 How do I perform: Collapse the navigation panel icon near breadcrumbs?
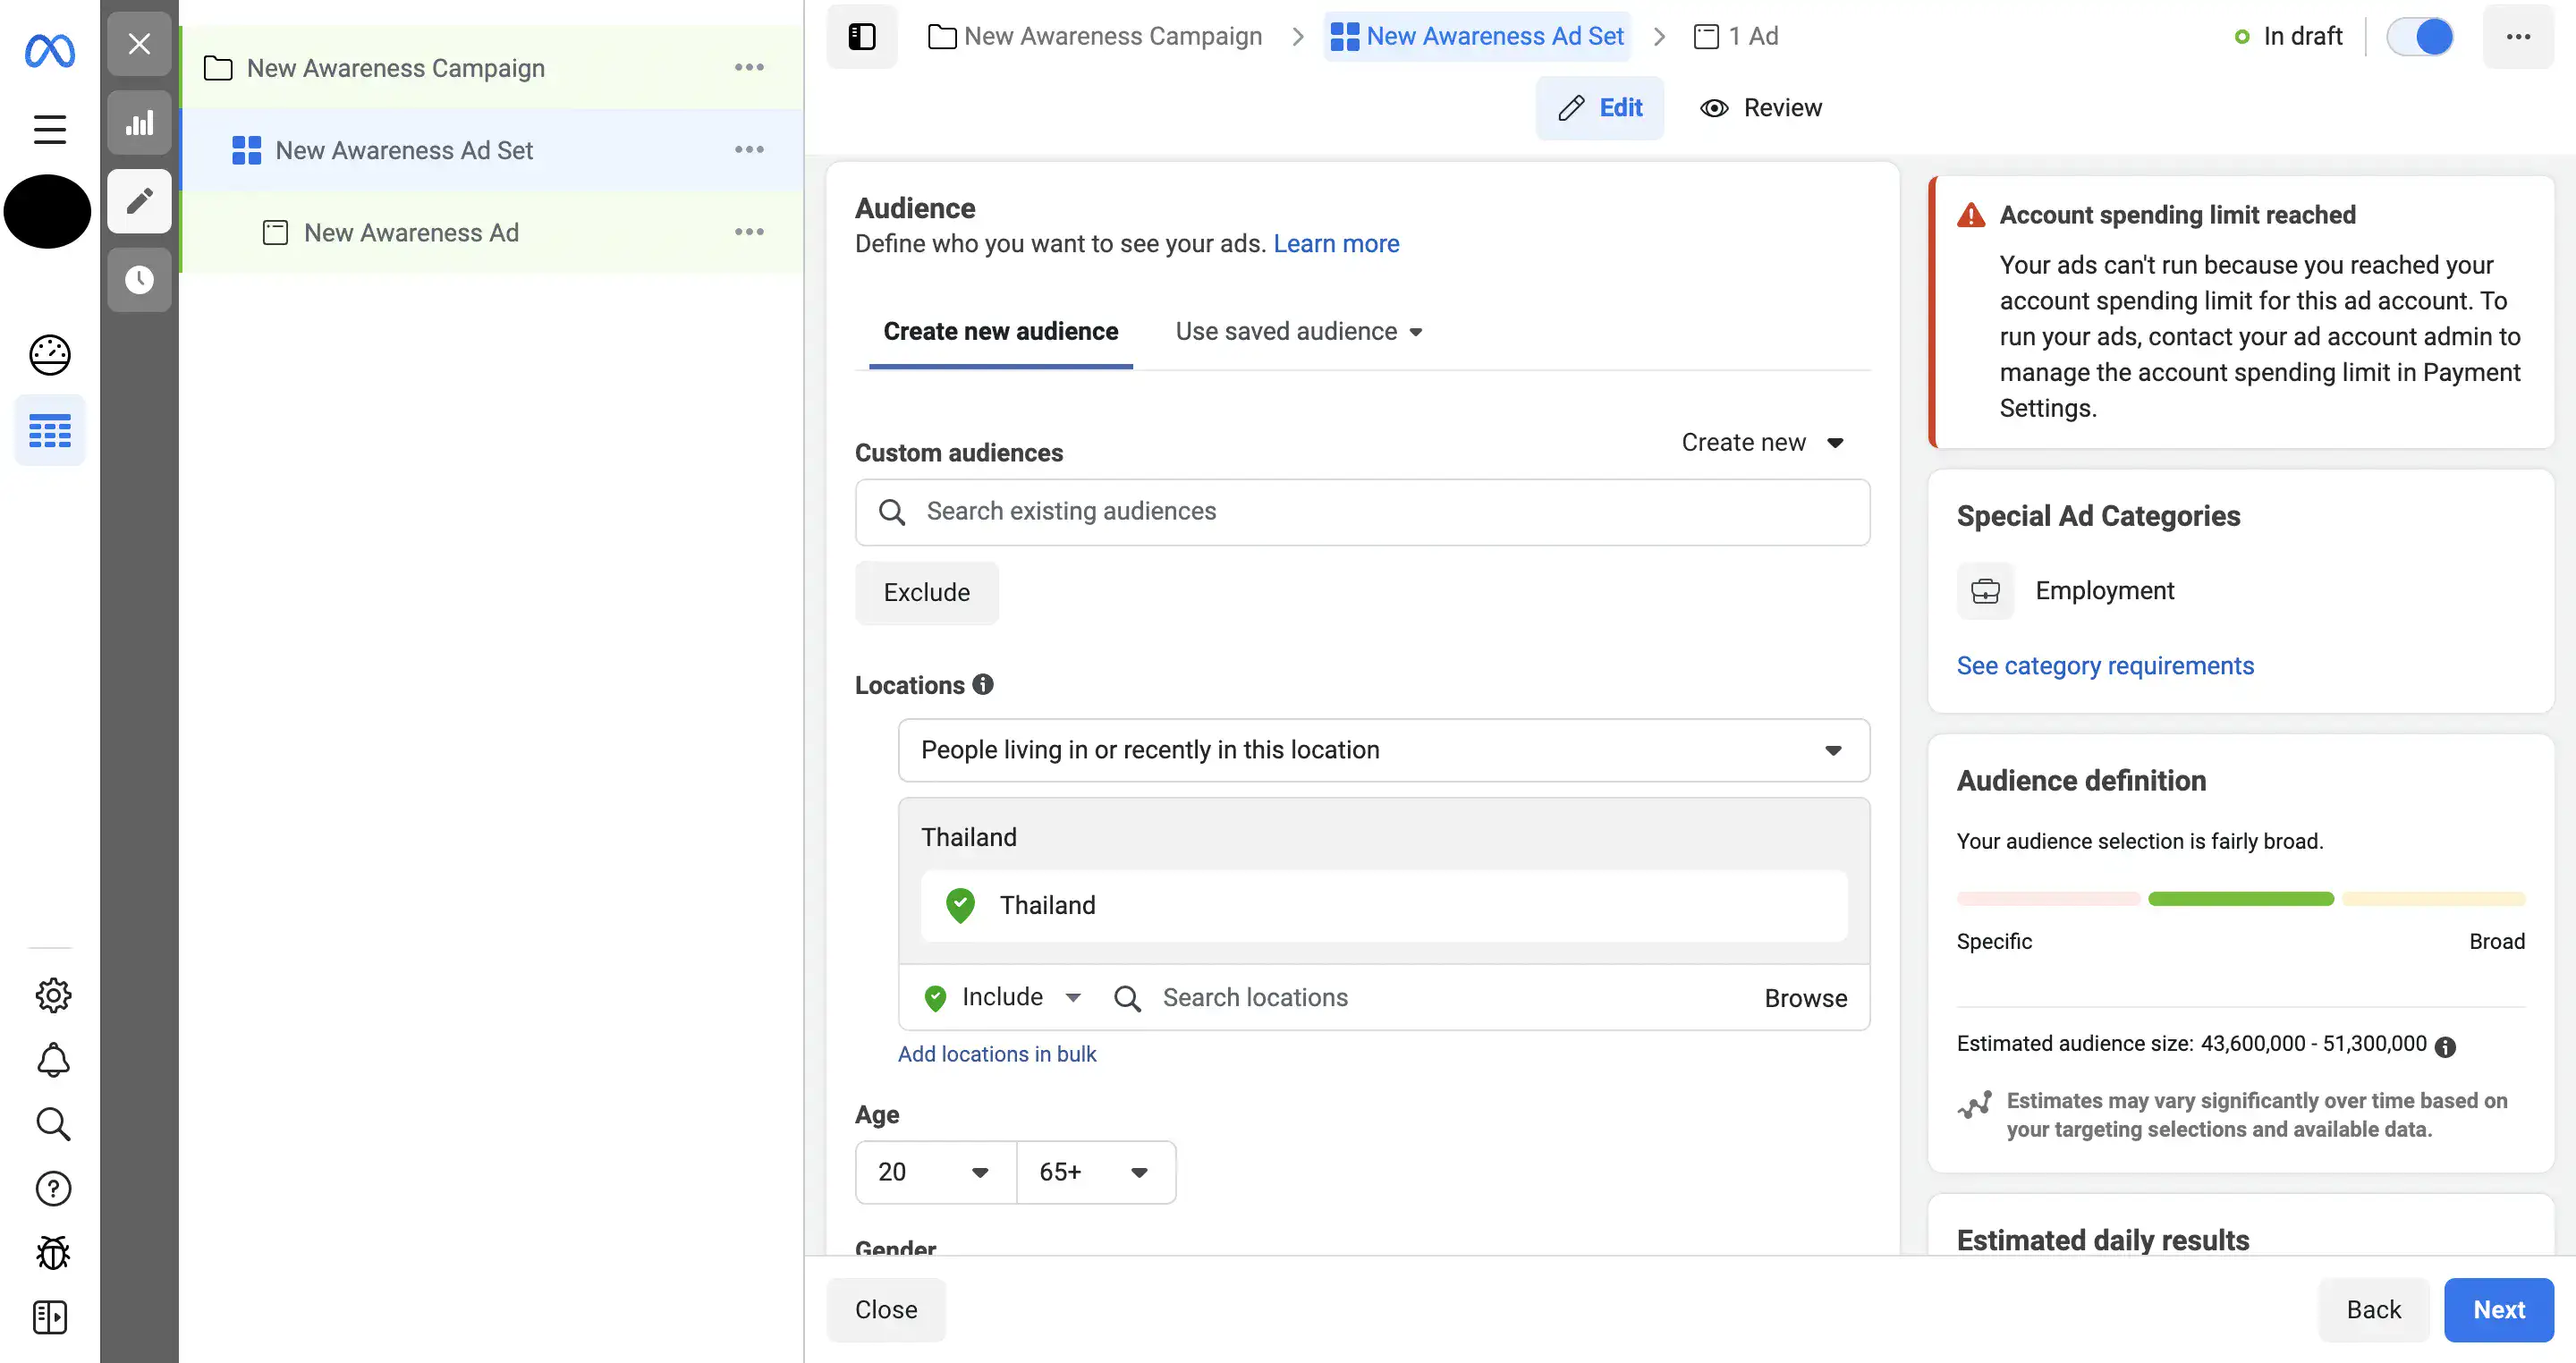(862, 36)
